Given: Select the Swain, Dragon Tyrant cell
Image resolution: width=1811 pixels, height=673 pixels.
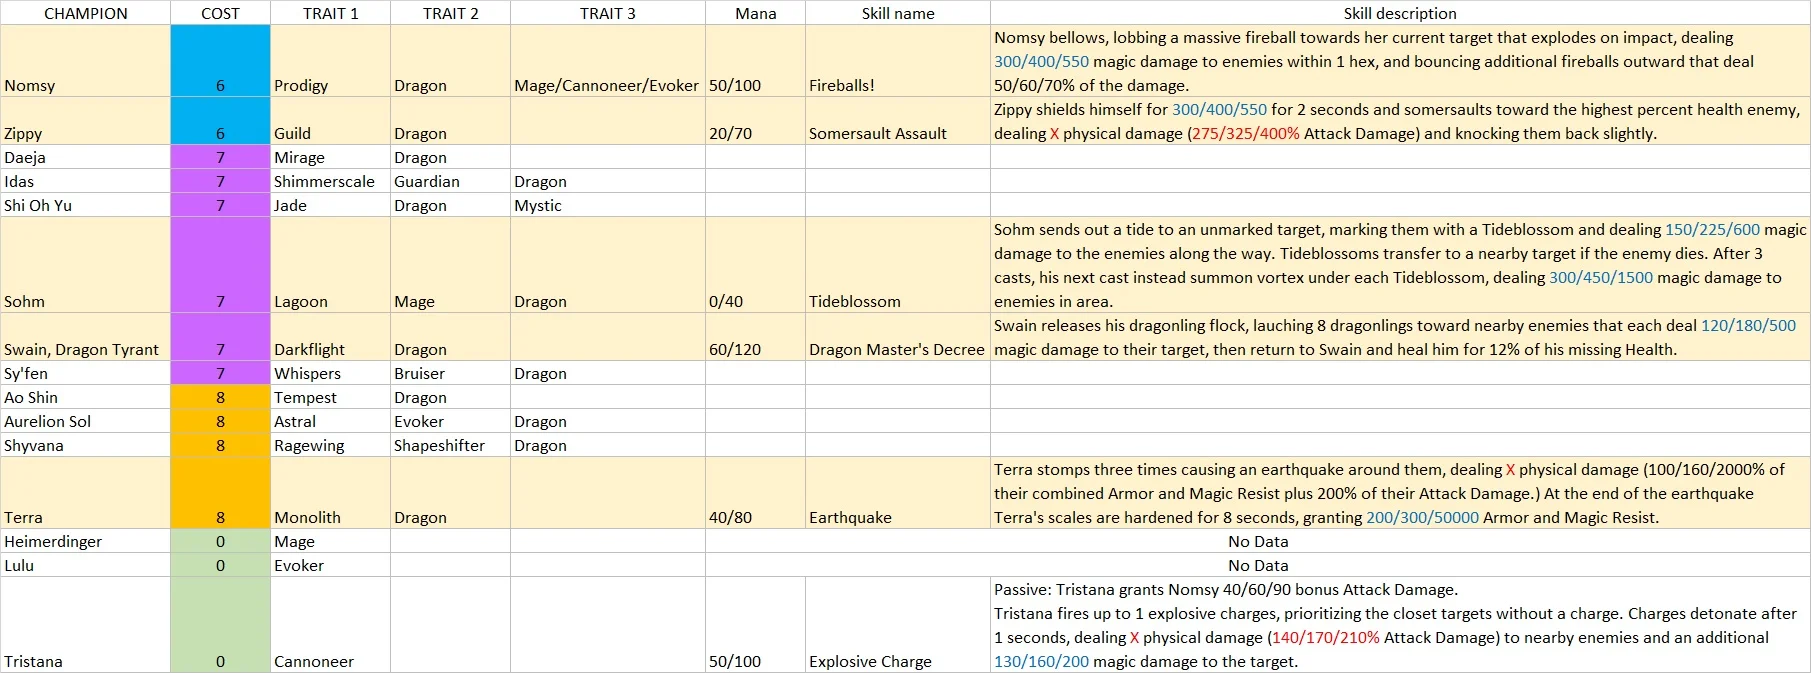Looking at the screenshot, I should (85, 337).
